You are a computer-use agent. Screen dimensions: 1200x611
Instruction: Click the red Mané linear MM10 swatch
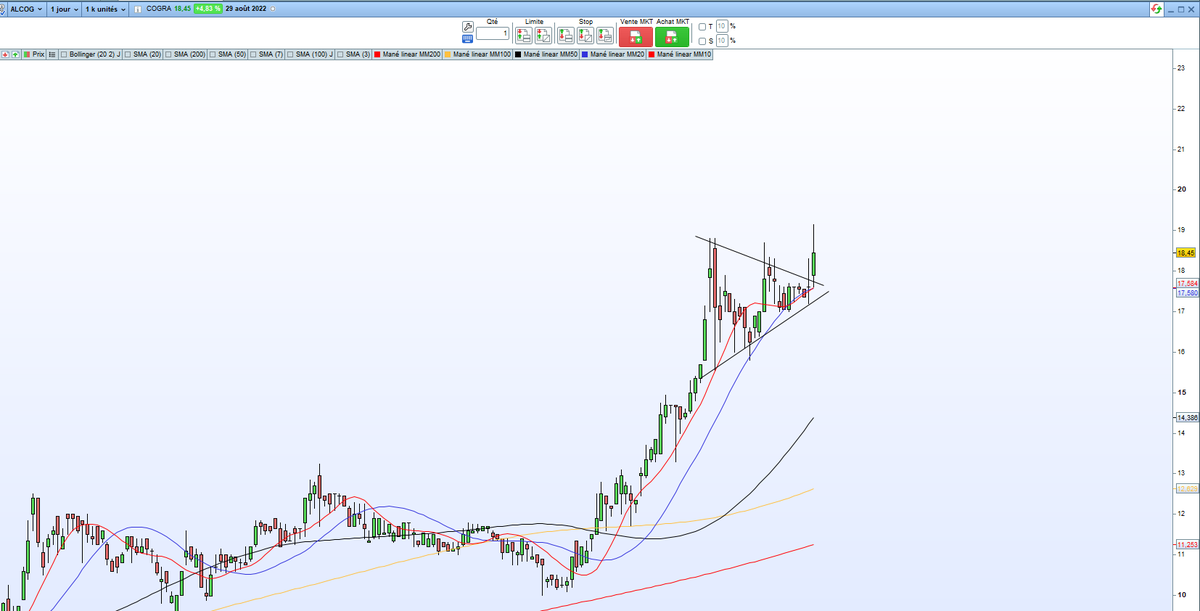(653, 54)
